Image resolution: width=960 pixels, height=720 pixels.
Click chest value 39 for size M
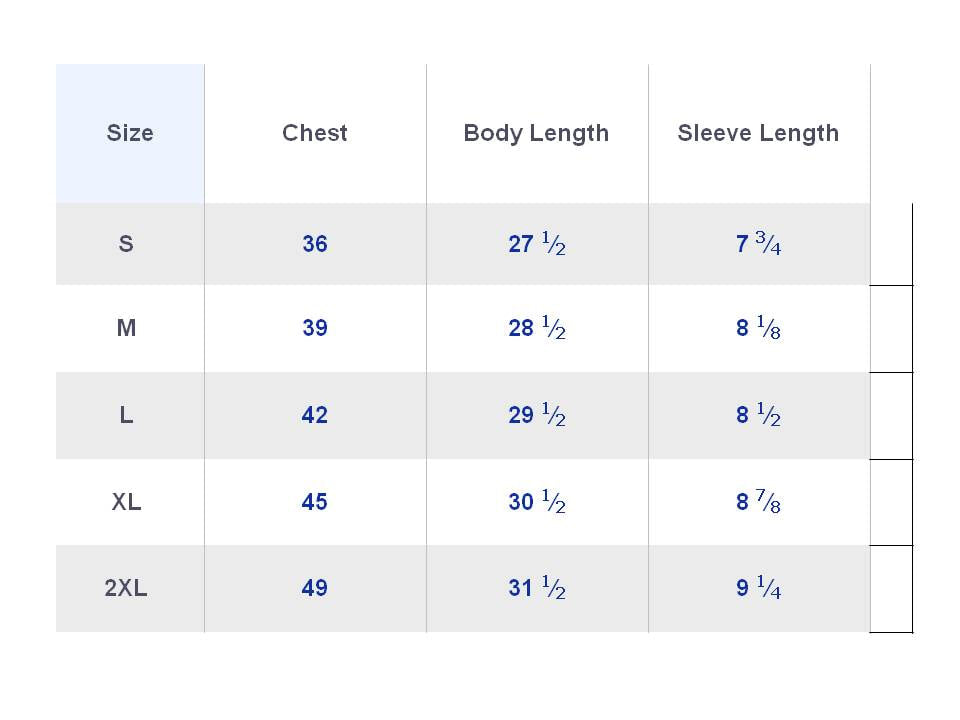point(315,328)
